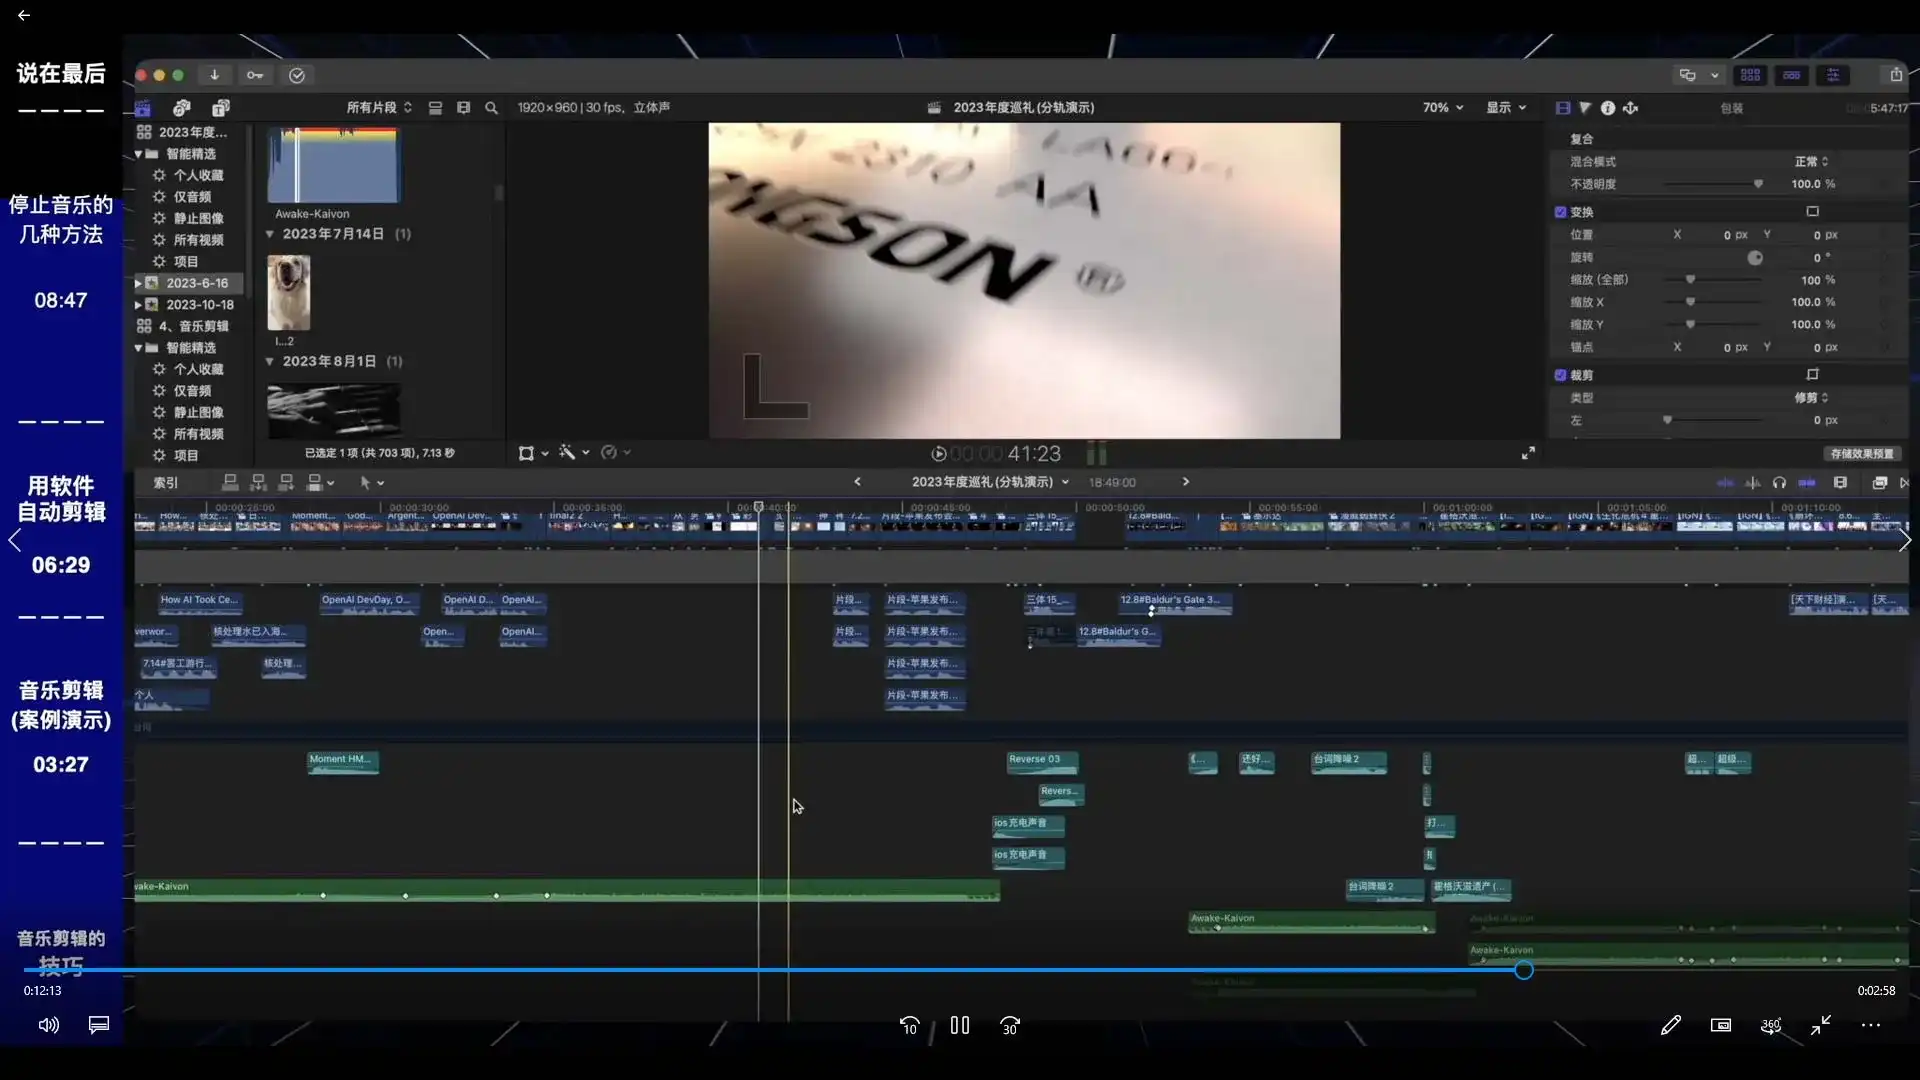Select the 所有视频 smart collection

(198, 240)
